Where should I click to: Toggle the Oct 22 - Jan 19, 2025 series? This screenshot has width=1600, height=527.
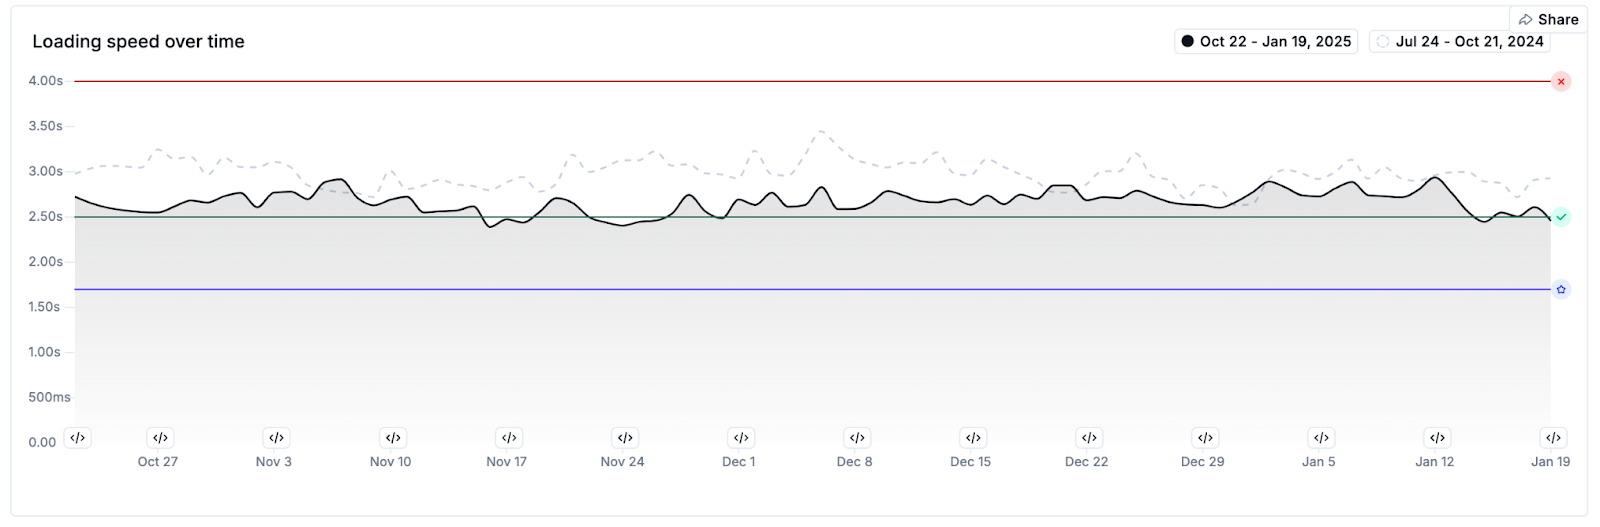click(1265, 41)
